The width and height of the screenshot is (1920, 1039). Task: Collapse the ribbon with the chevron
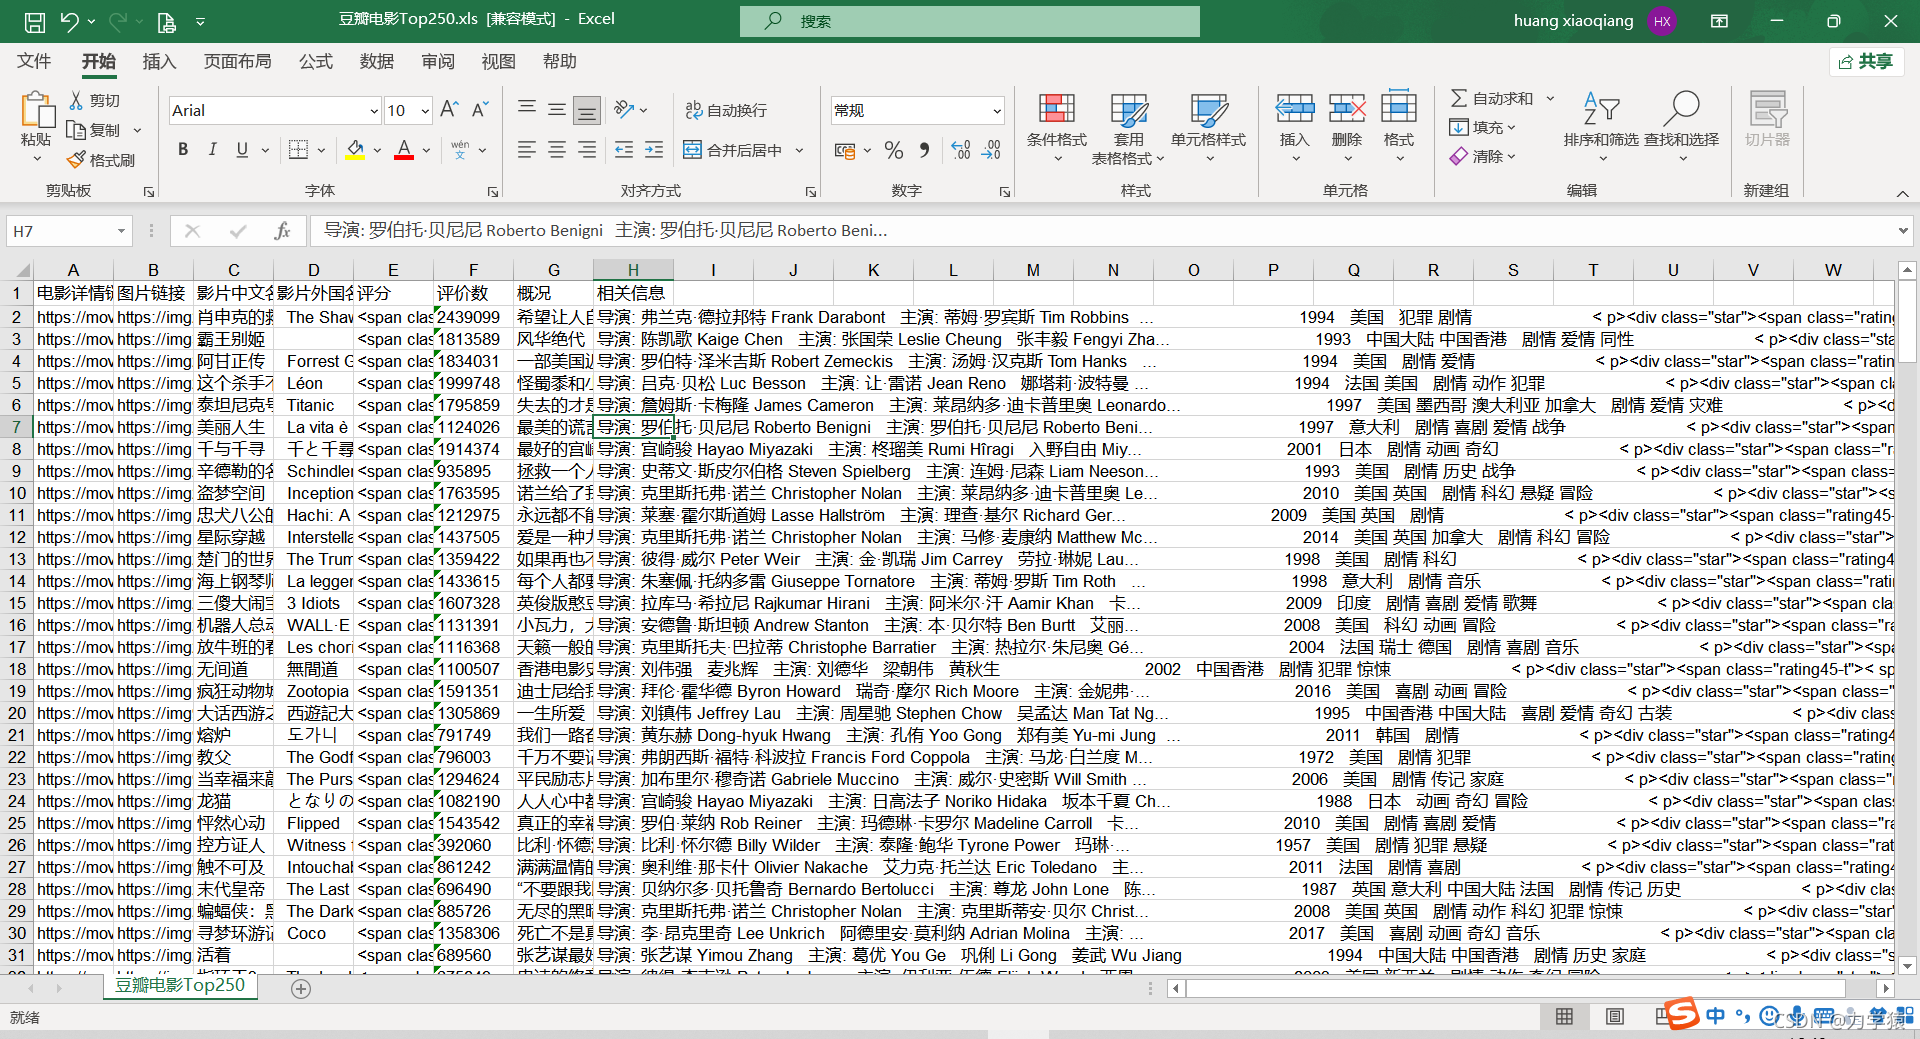(1902, 193)
